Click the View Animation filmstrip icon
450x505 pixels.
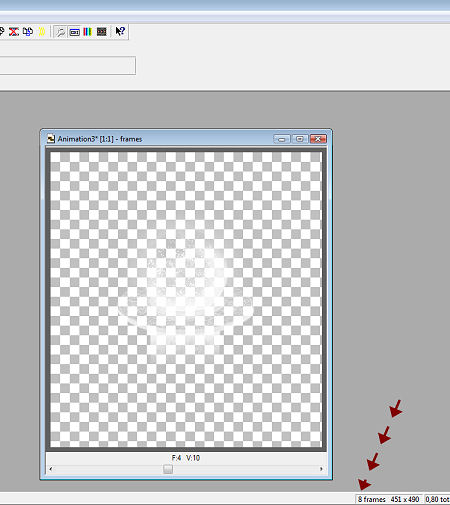tap(102, 32)
